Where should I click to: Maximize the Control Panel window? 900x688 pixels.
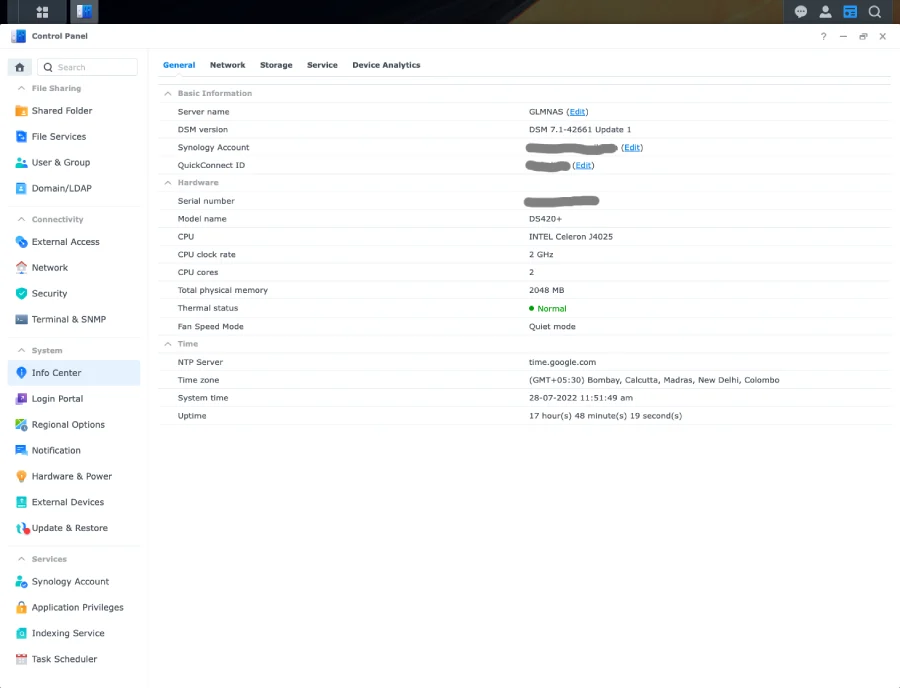pos(863,36)
